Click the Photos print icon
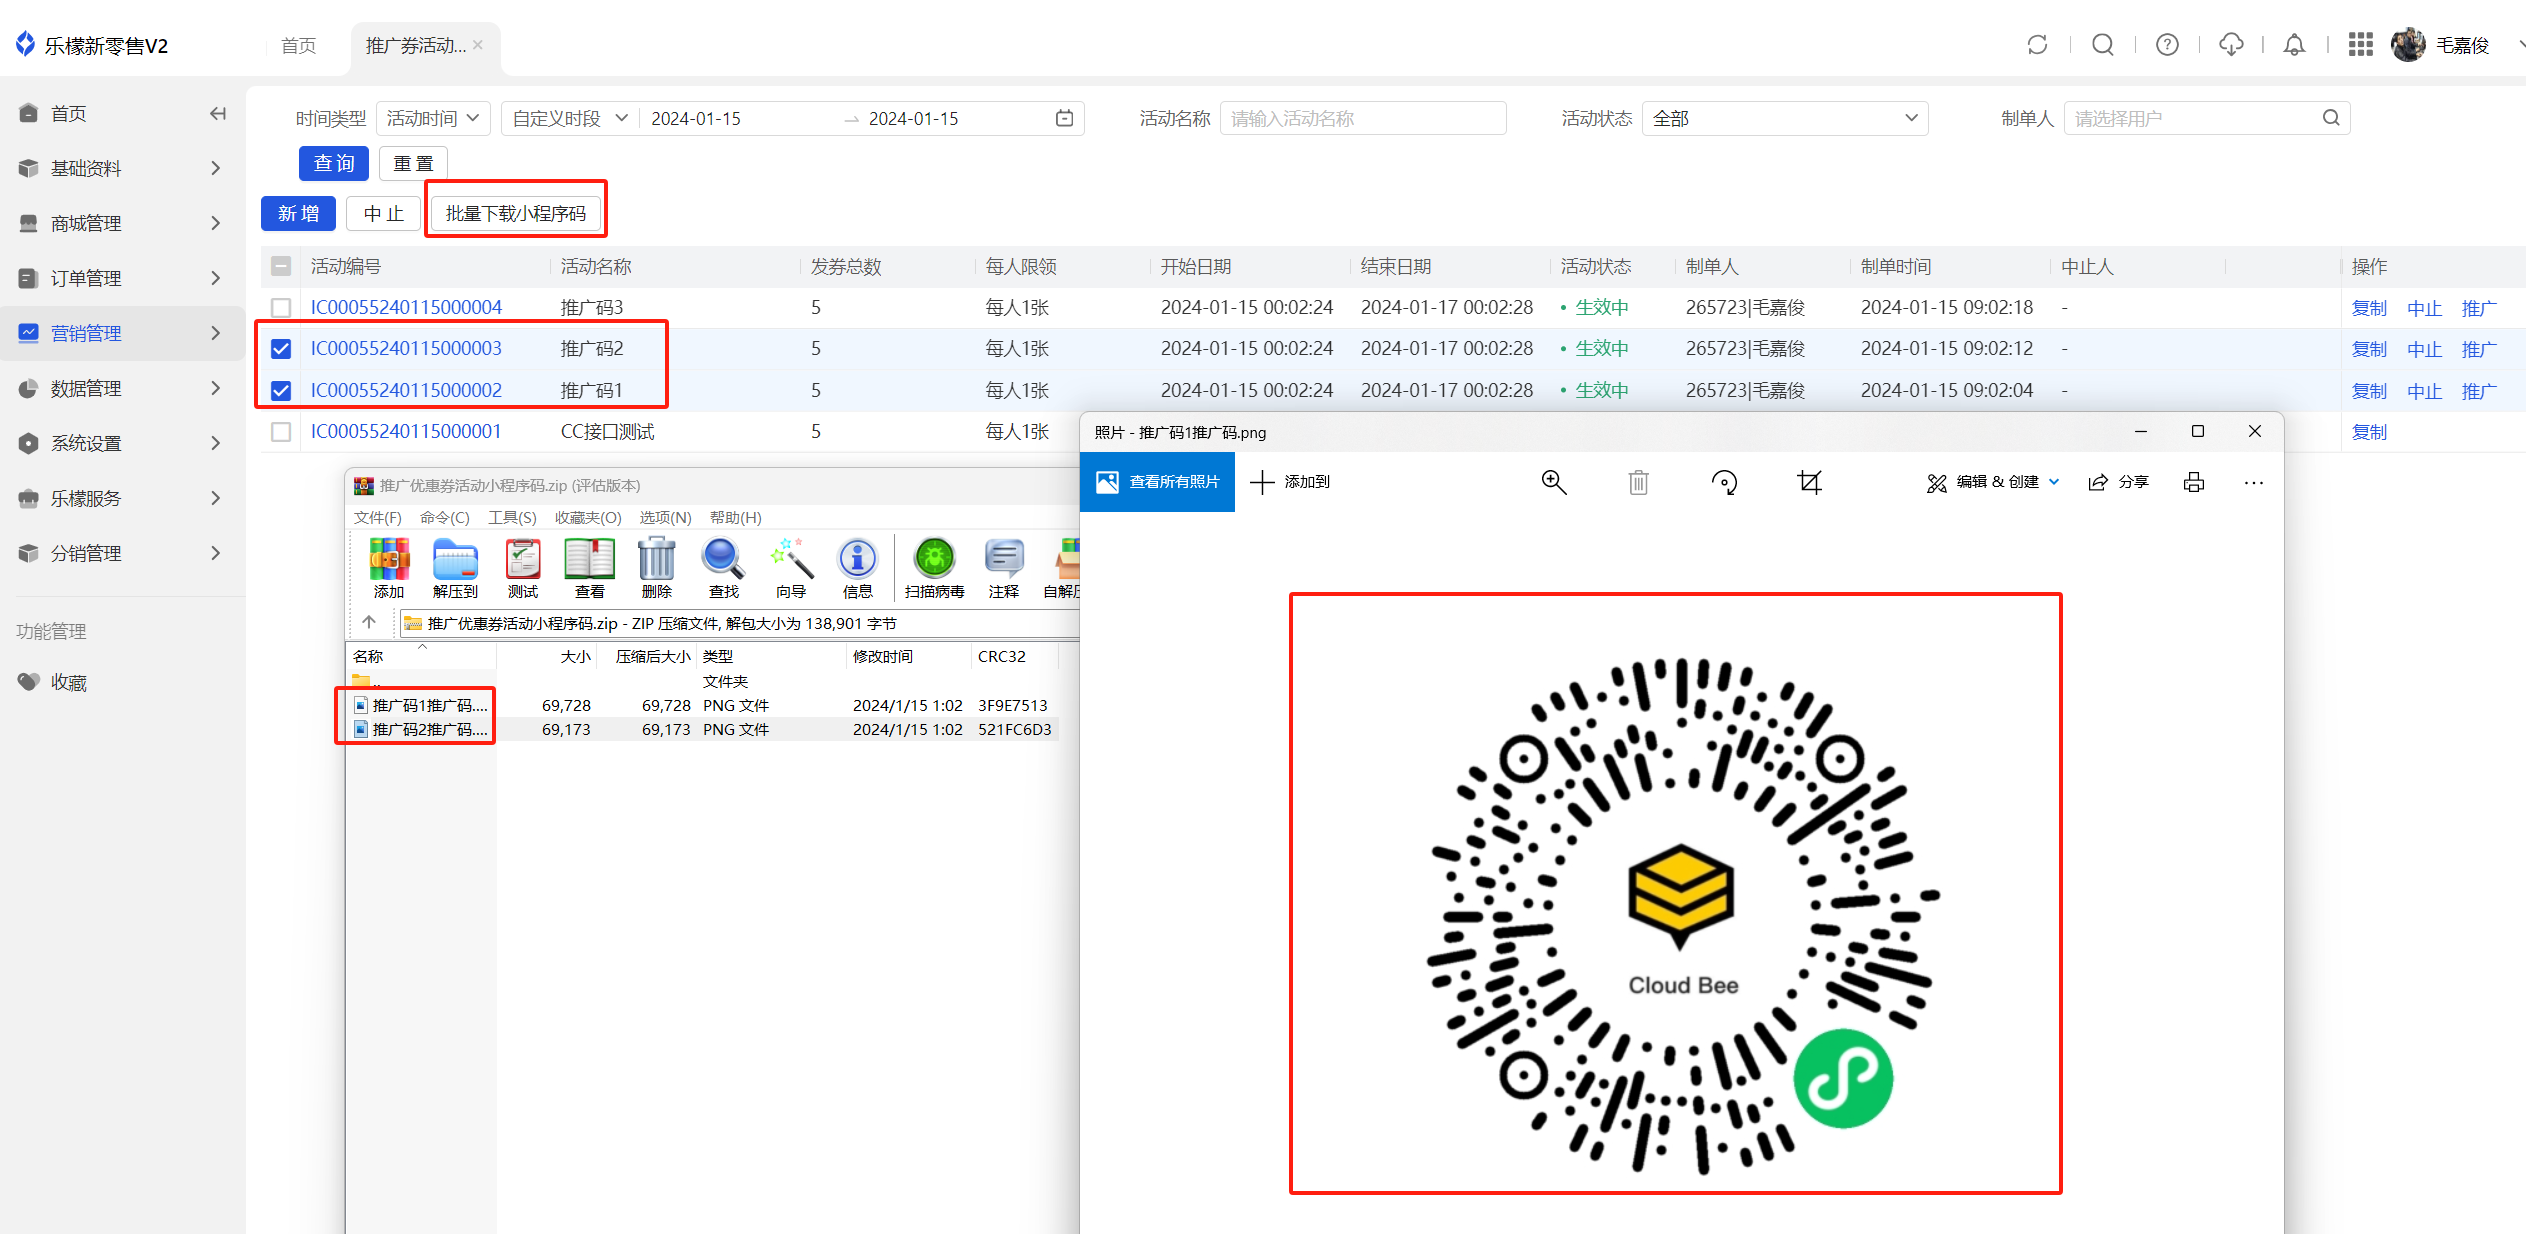Screen dimensions: 2526x1234 2194,482
